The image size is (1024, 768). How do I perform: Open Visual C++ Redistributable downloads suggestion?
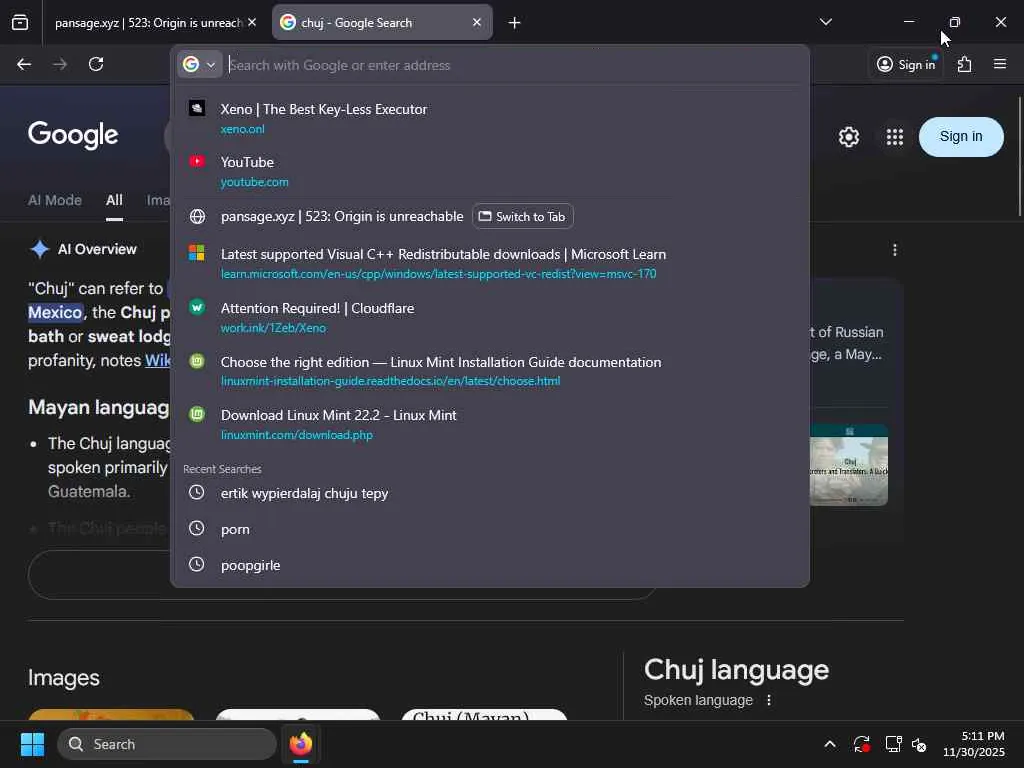point(490,263)
